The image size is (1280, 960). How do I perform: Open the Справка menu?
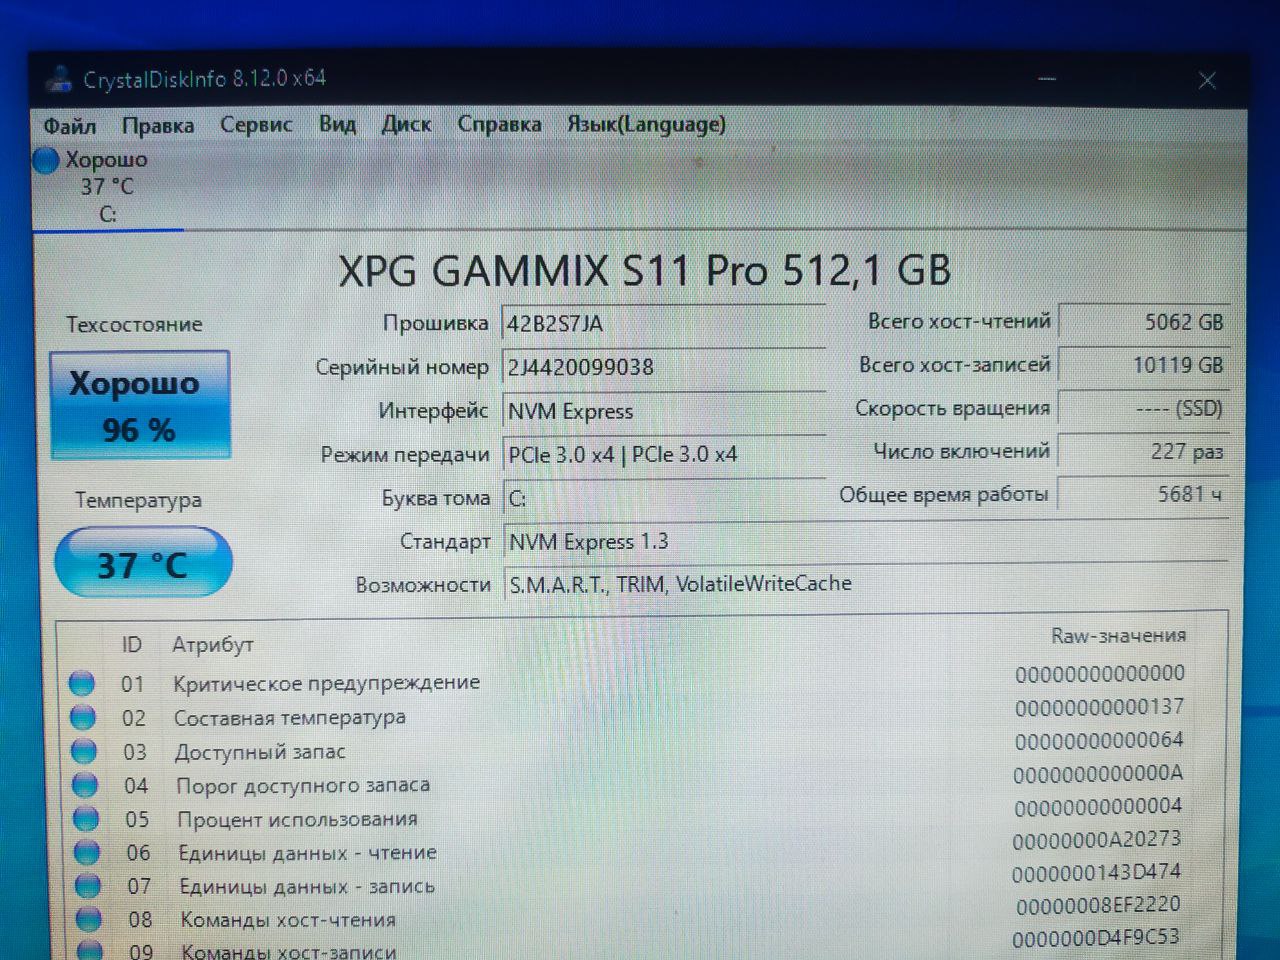pyautogui.click(x=499, y=124)
